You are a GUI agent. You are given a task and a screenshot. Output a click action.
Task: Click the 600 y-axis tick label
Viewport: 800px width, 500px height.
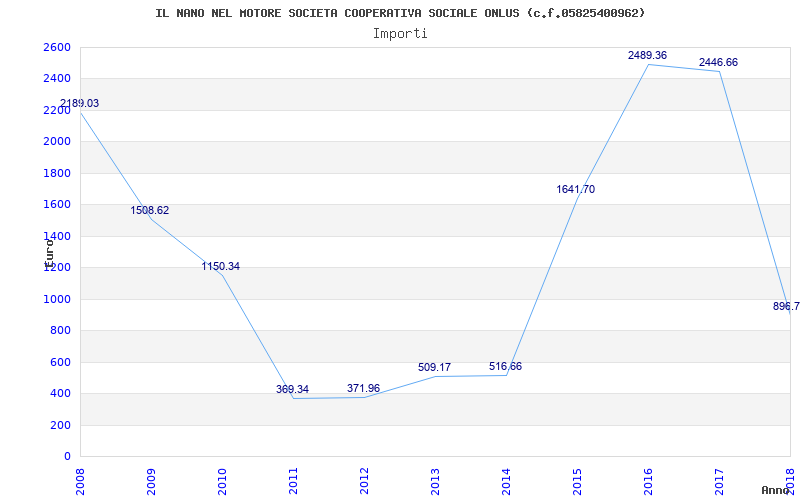coord(61,363)
